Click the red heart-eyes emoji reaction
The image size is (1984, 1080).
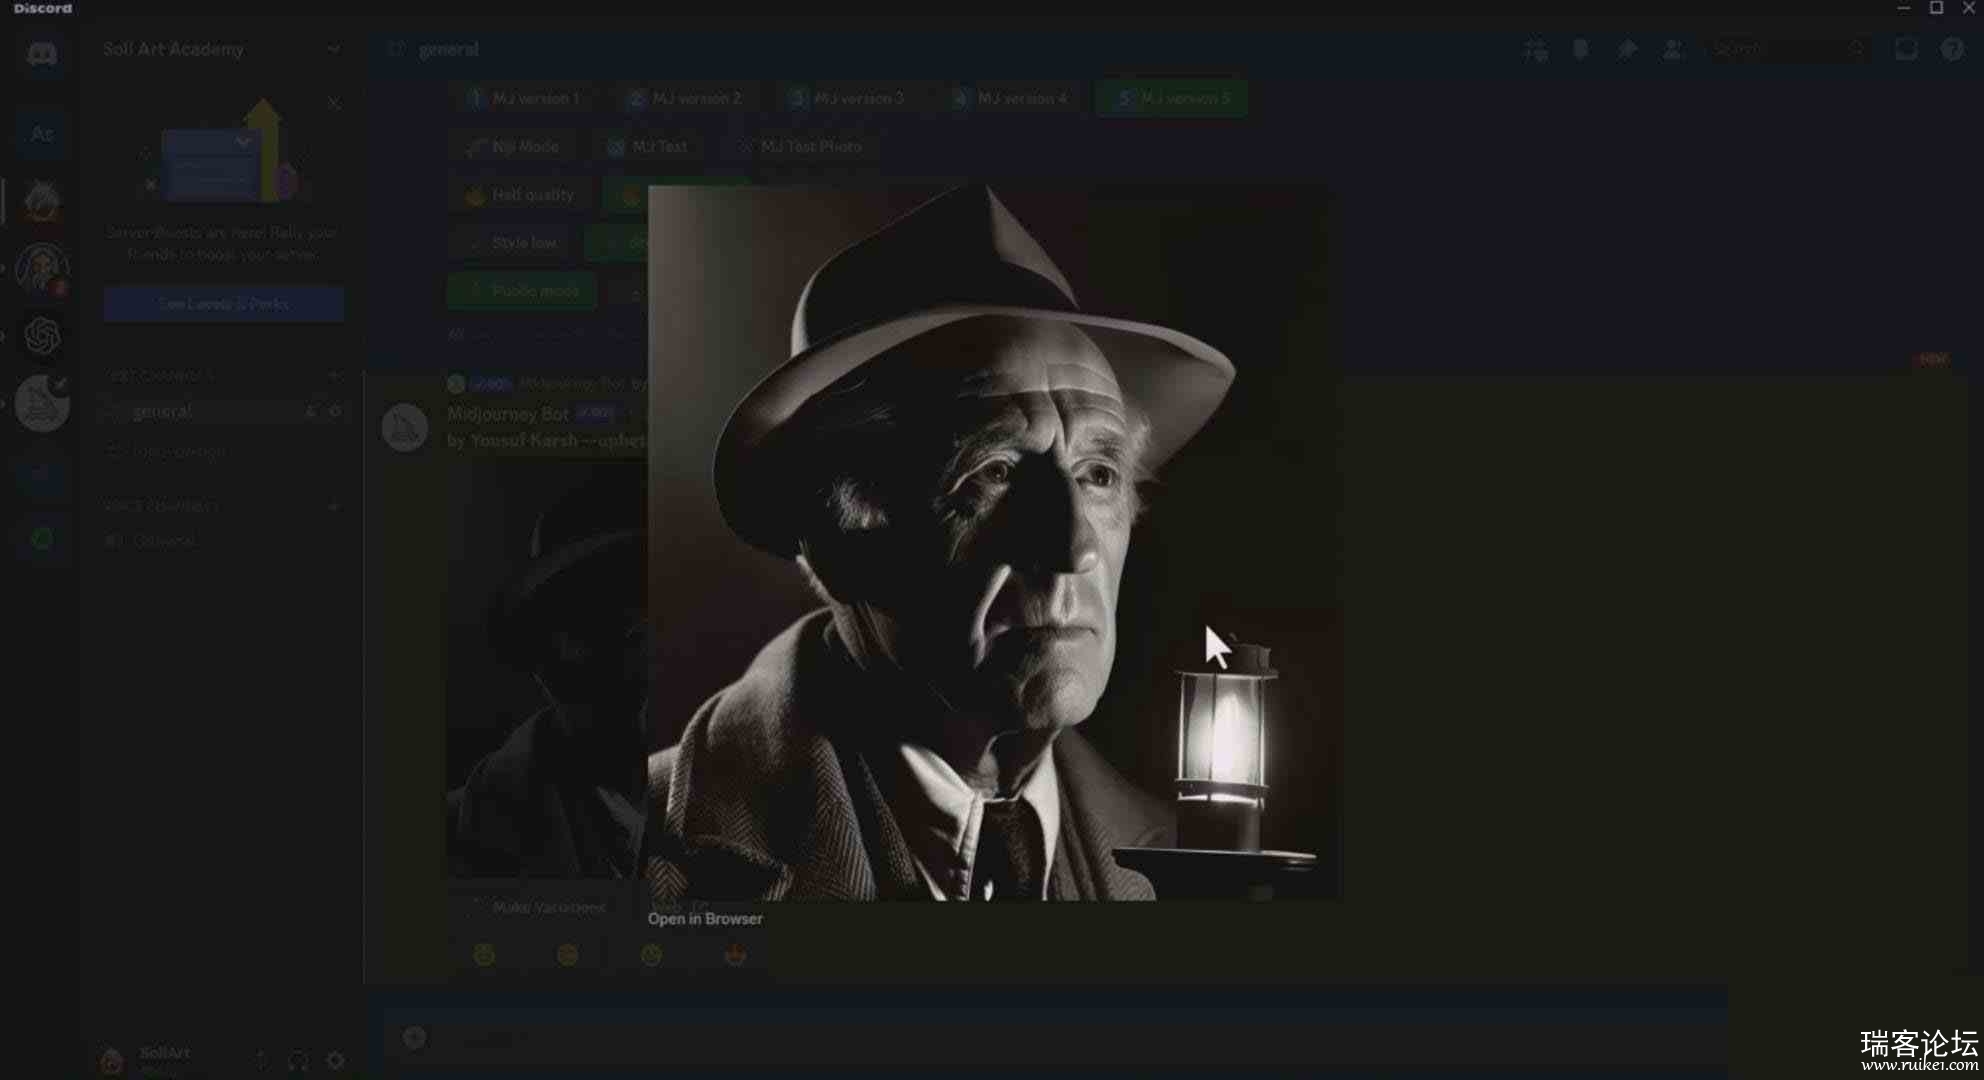click(x=735, y=956)
